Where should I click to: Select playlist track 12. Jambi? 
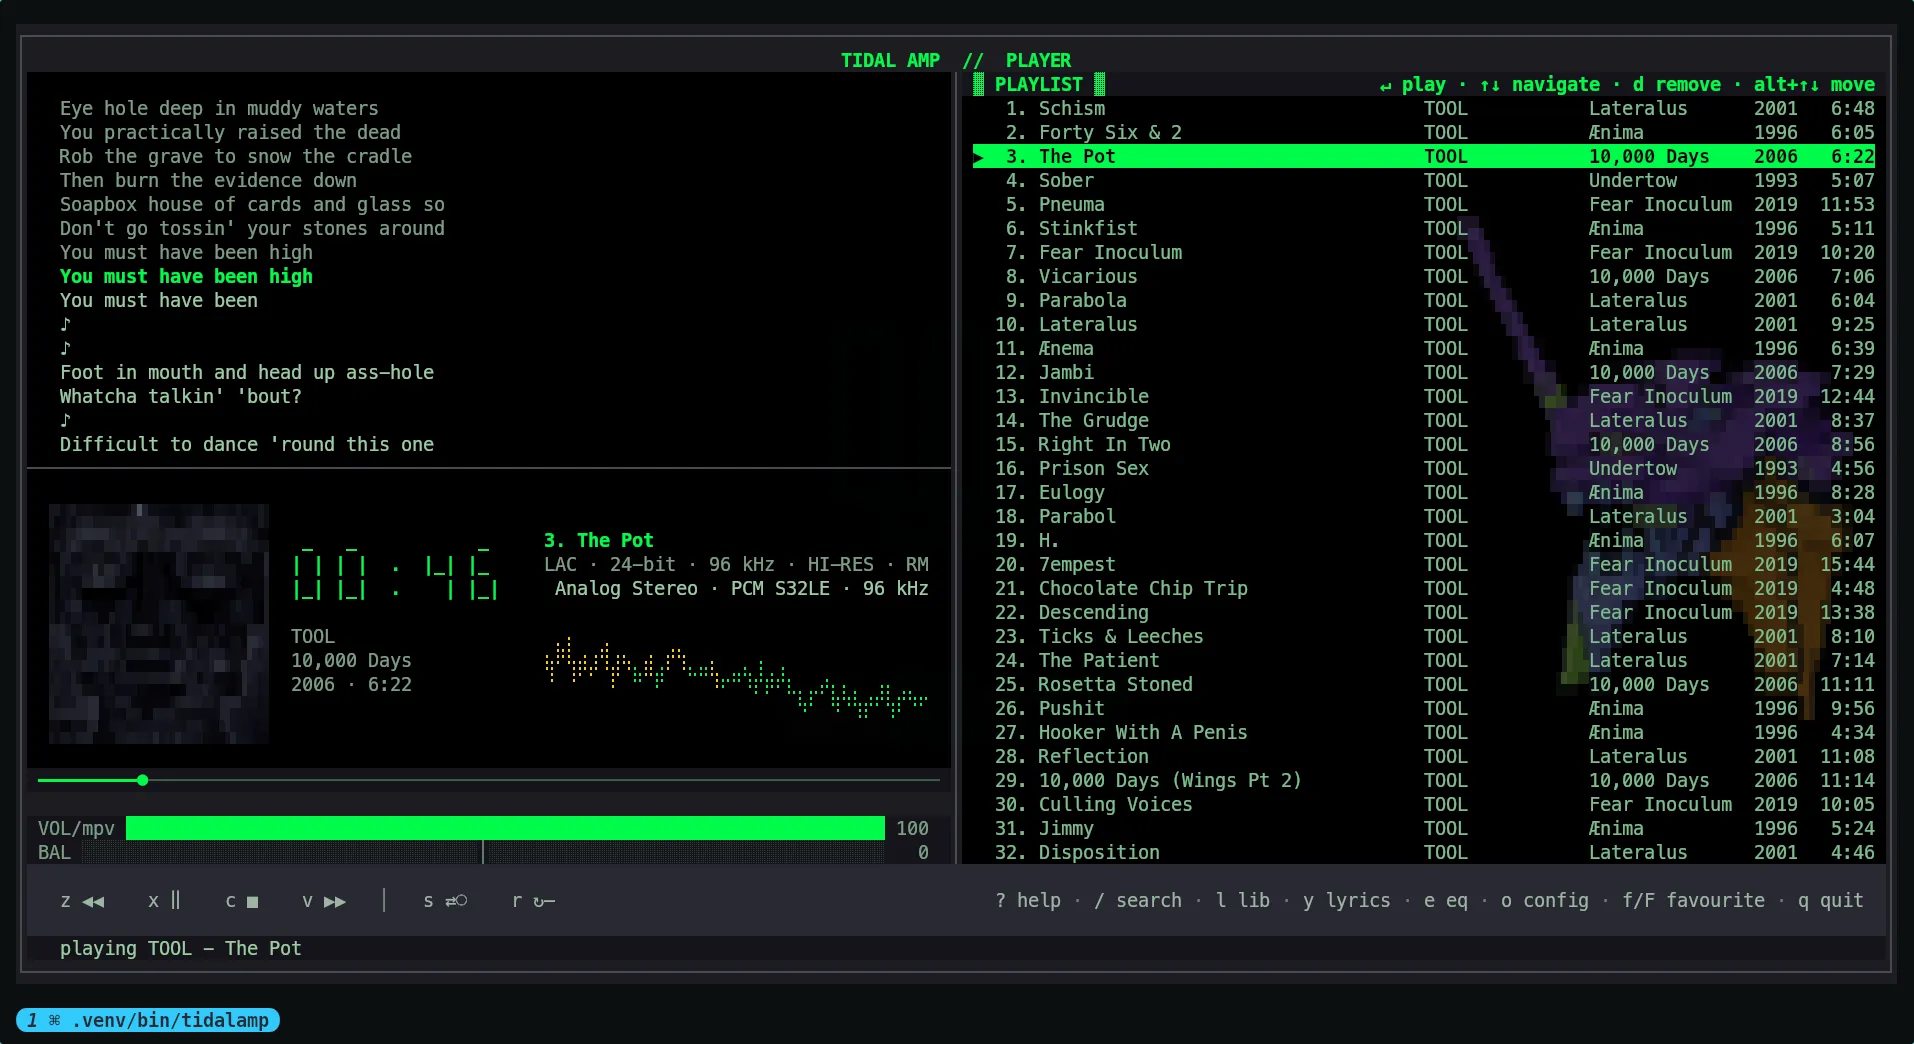(x=1424, y=373)
